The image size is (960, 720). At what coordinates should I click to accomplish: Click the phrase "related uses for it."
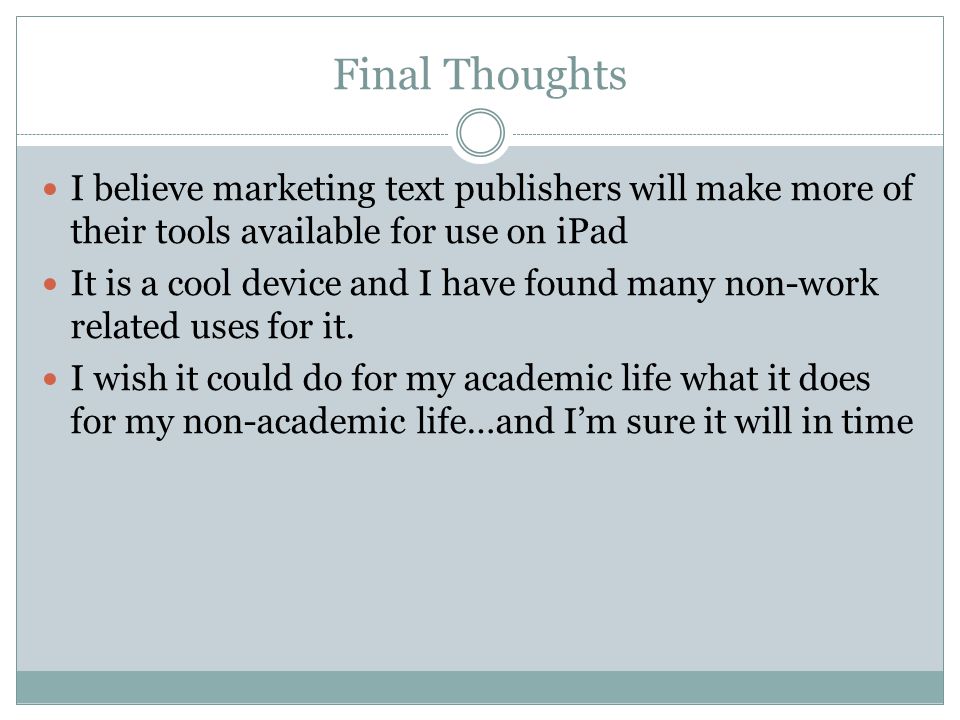[x=212, y=326]
